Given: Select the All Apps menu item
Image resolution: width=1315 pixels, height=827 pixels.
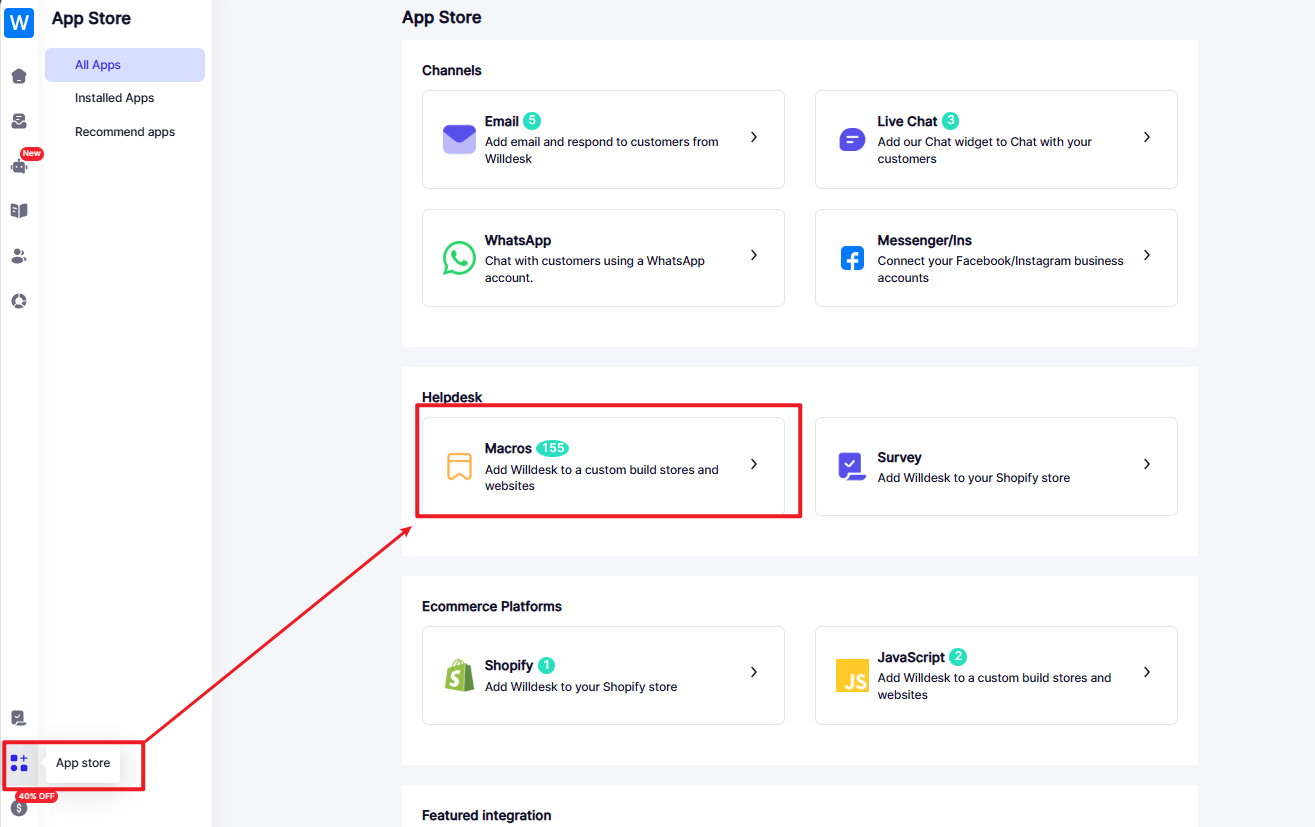Looking at the screenshot, I should point(125,65).
